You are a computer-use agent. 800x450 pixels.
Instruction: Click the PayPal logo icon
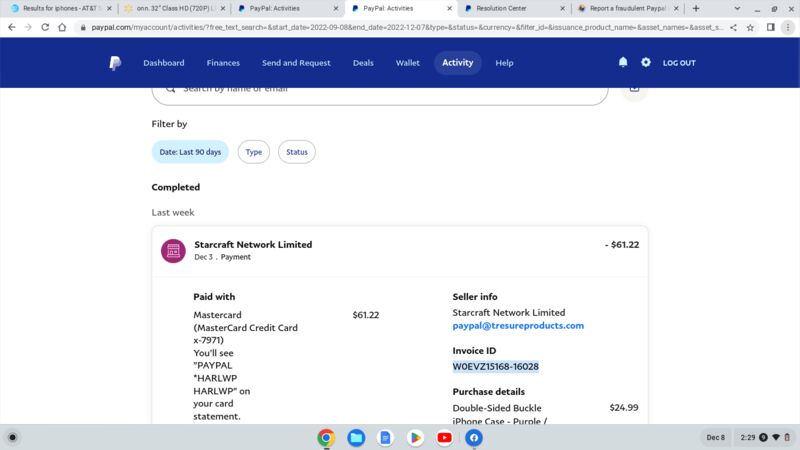(x=115, y=63)
